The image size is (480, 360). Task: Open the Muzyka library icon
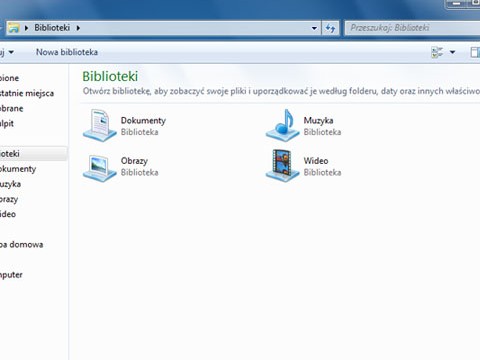pyautogui.click(x=282, y=125)
